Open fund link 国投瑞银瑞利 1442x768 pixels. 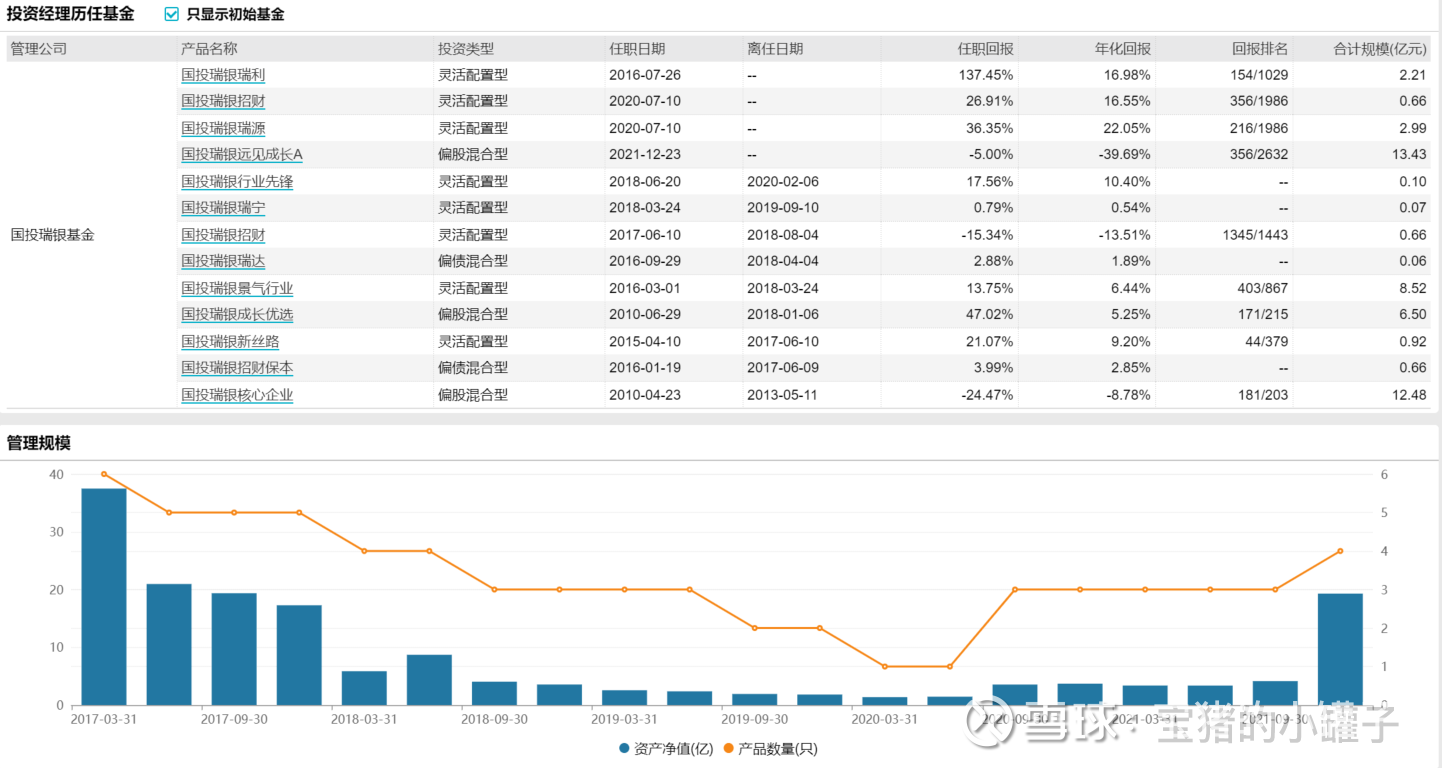tap(223, 75)
